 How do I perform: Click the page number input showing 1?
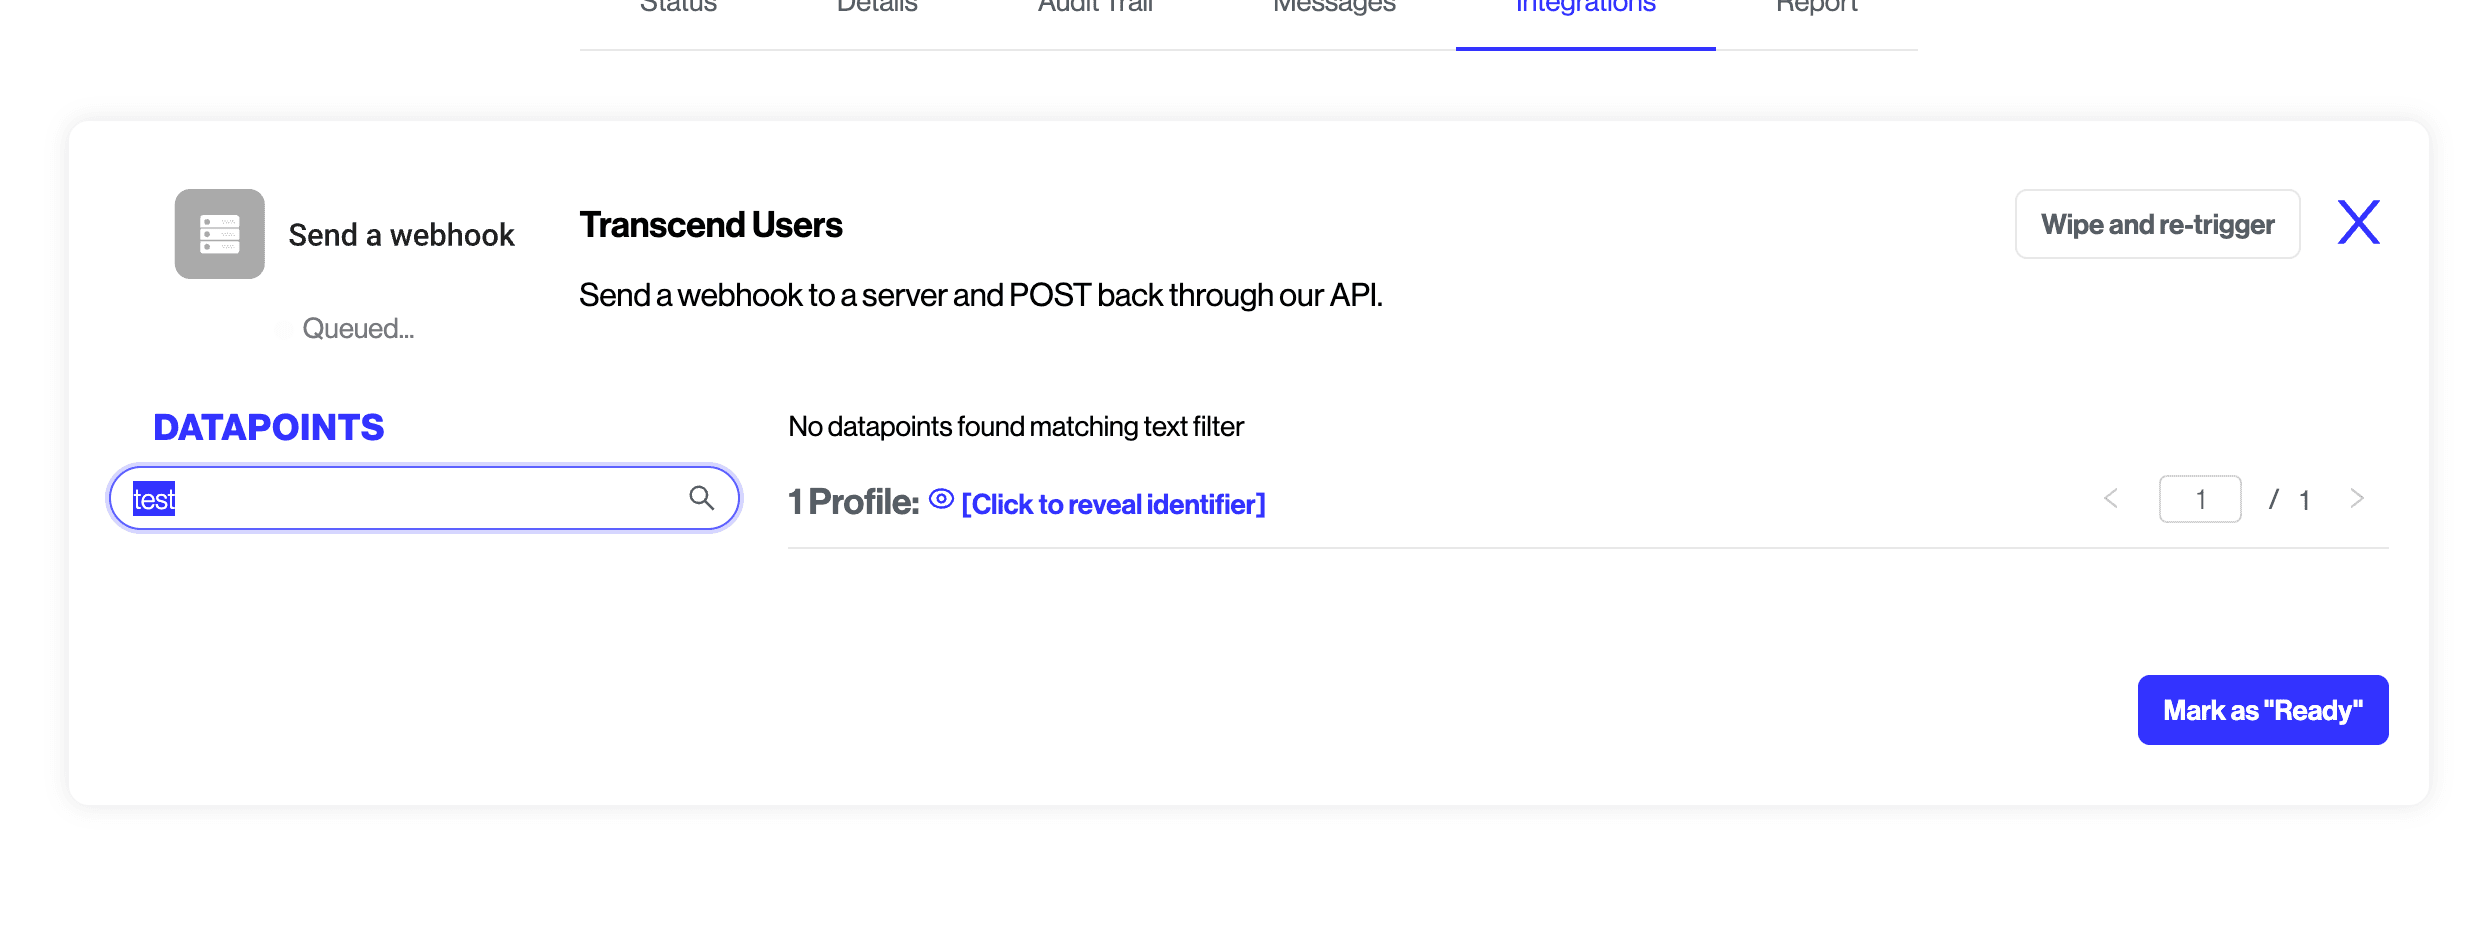(2200, 499)
